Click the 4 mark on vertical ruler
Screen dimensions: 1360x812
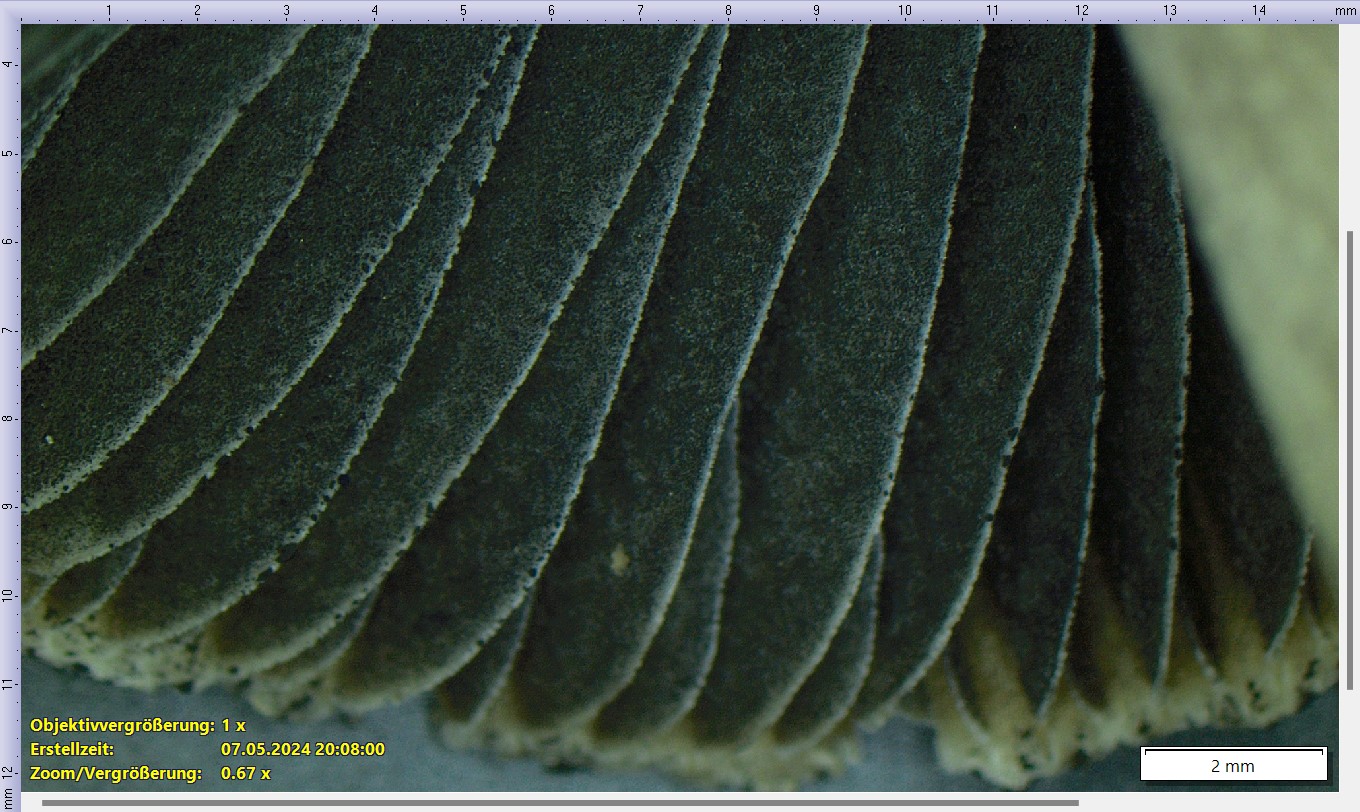(9, 64)
